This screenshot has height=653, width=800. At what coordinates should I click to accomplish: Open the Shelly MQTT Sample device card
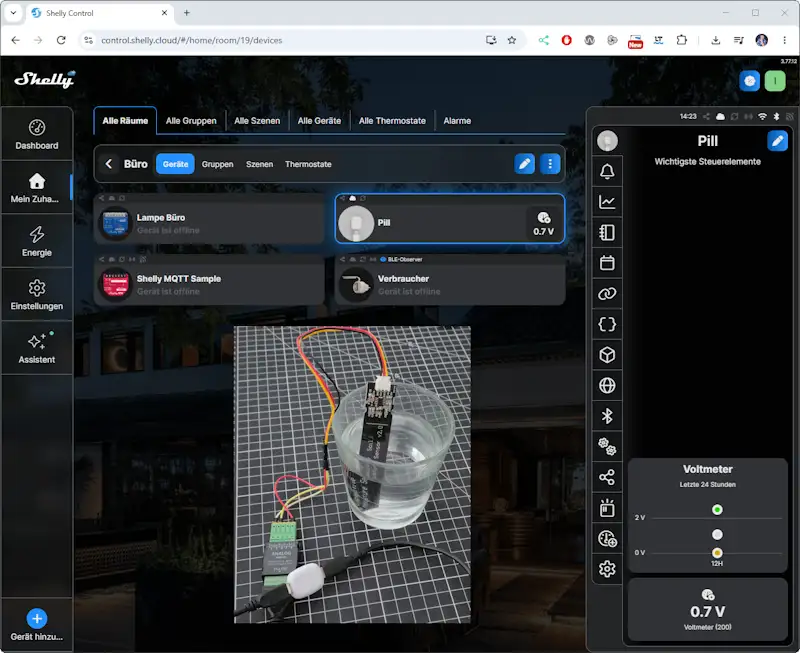[x=209, y=280]
